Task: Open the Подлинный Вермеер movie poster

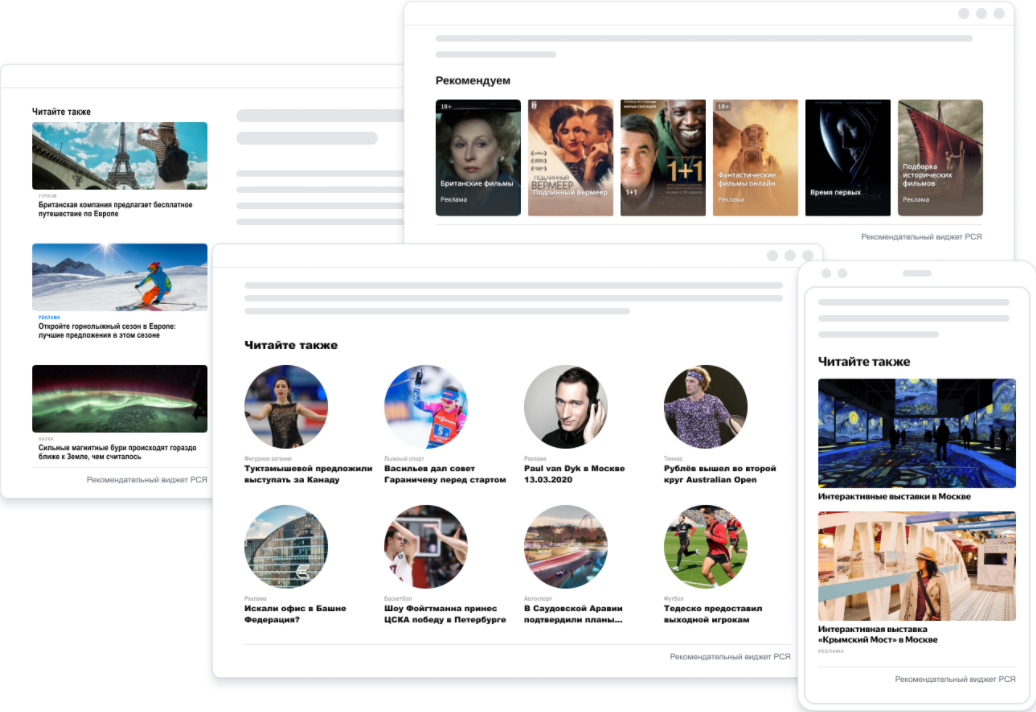Action: 570,157
